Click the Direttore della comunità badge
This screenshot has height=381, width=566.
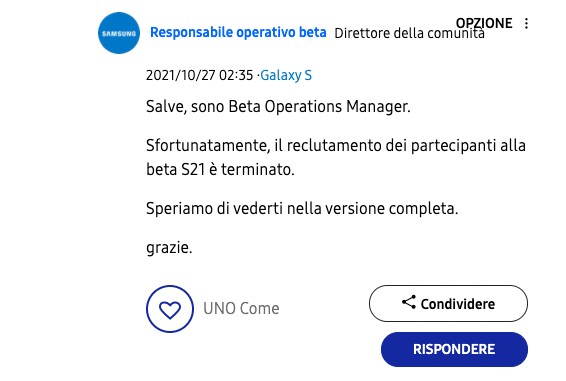tap(409, 33)
